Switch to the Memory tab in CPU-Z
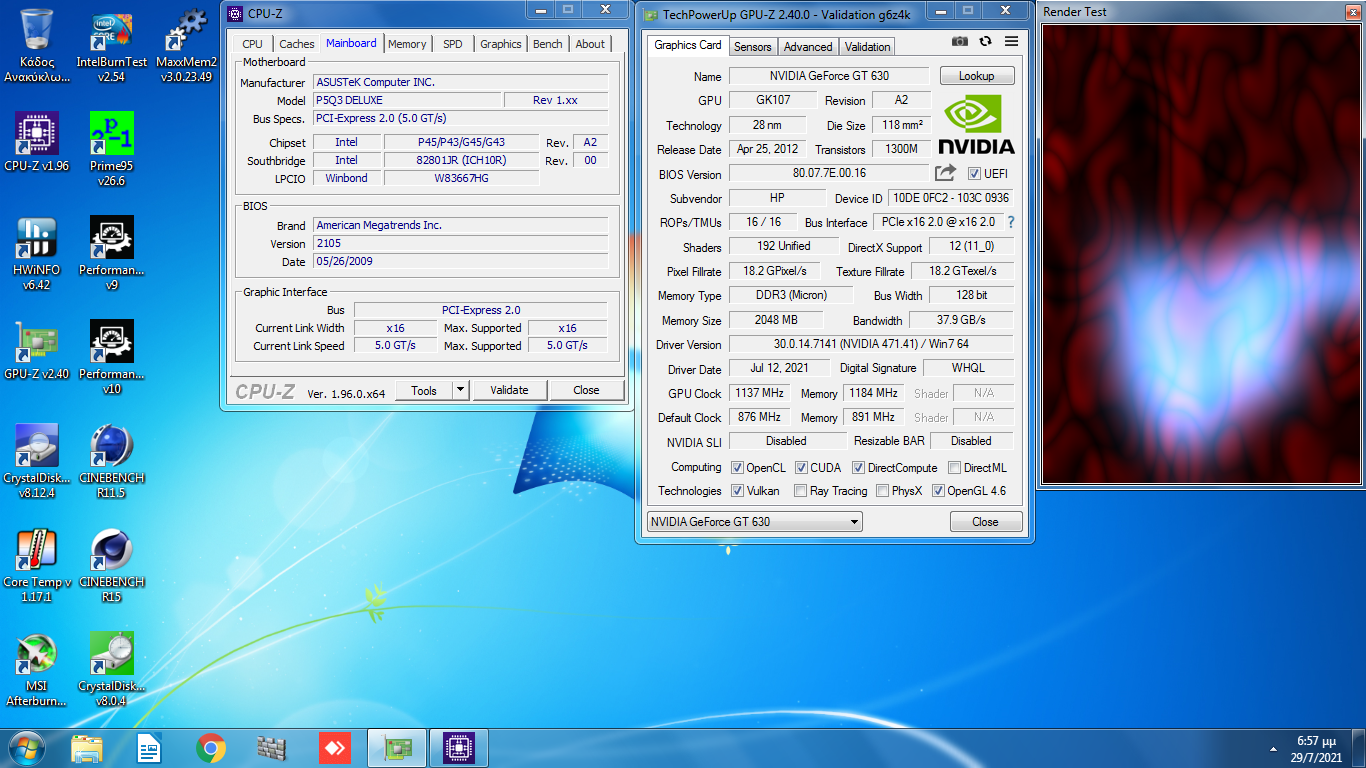This screenshot has height=768, width=1366. tap(407, 44)
